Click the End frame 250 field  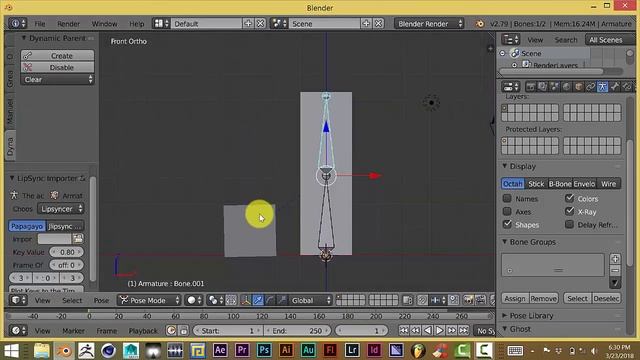[x=297, y=331]
